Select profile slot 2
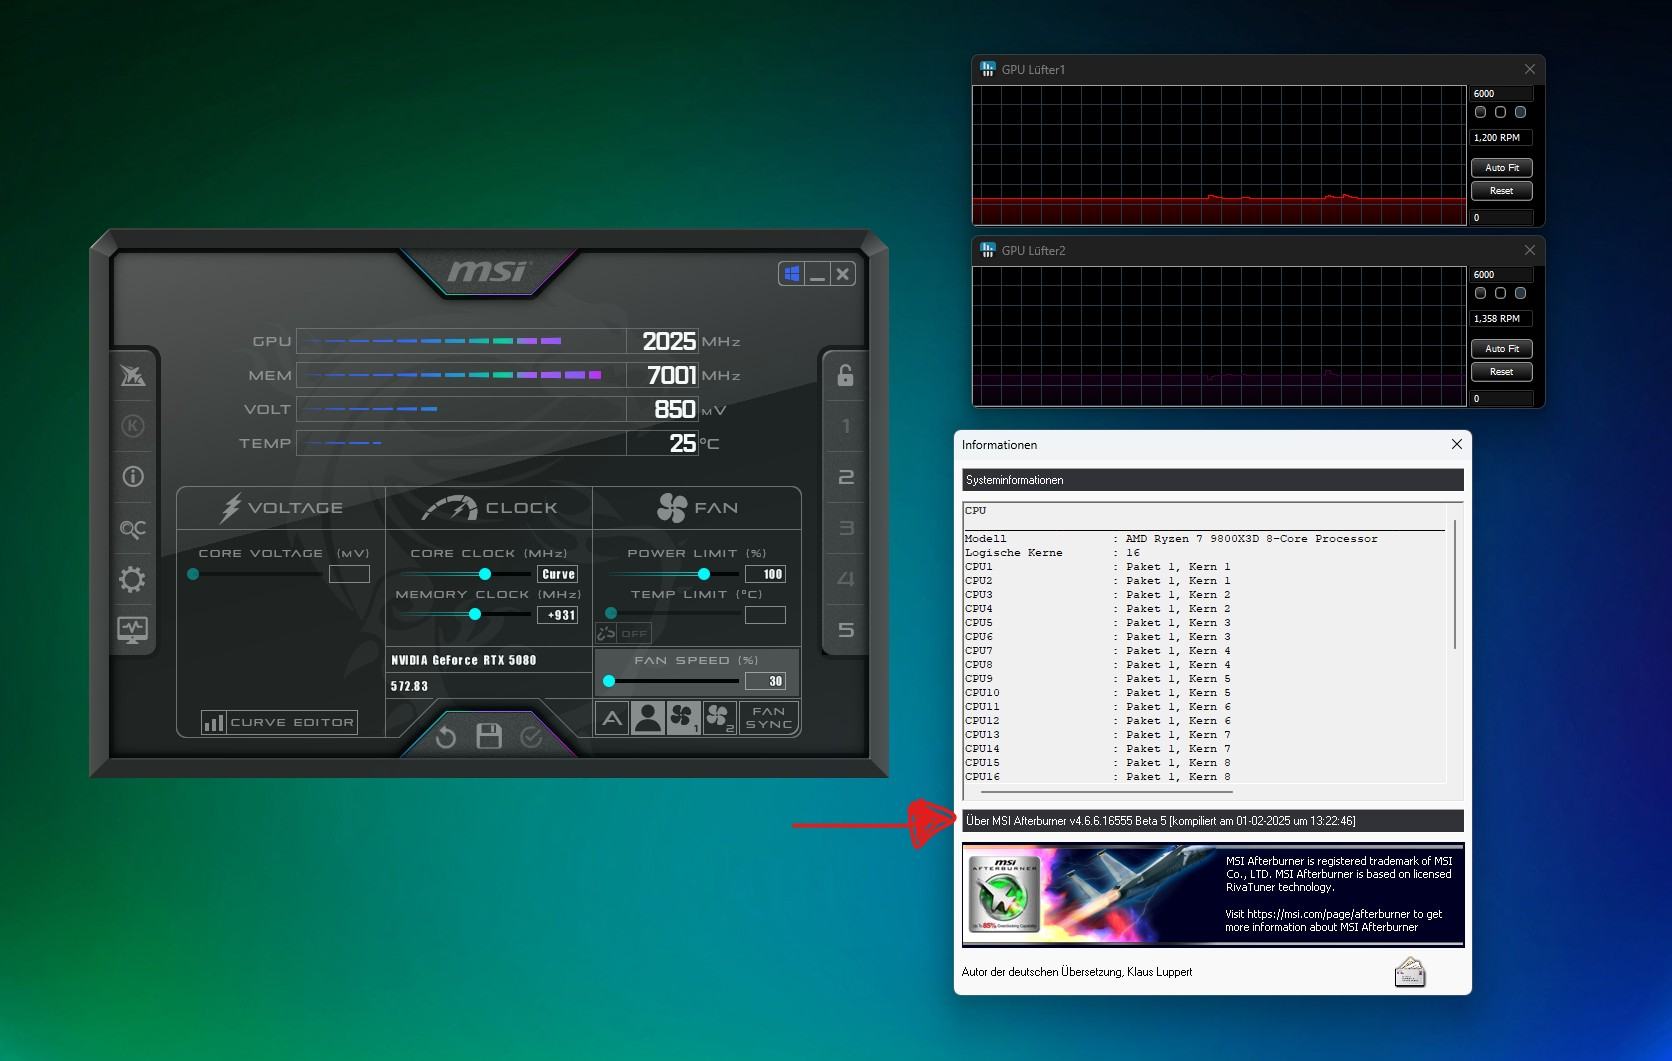1672x1061 pixels. [x=846, y=478]
